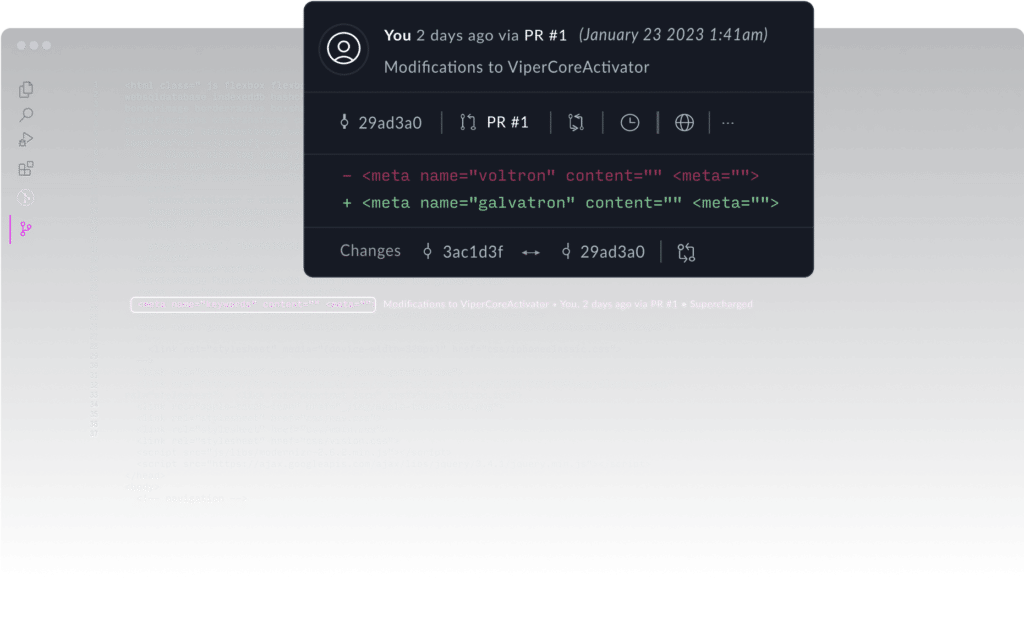
Task: Select the pink source control branch icon
Action: (x=25, y=227)
